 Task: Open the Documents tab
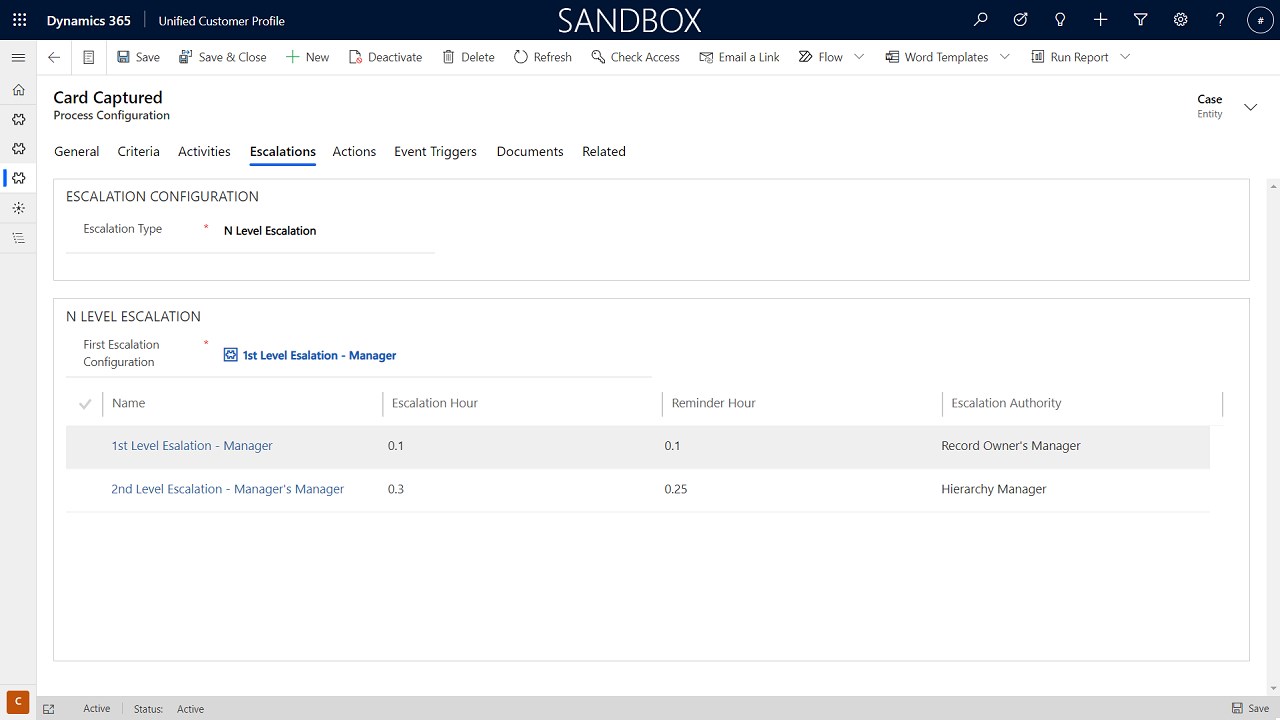530,152
